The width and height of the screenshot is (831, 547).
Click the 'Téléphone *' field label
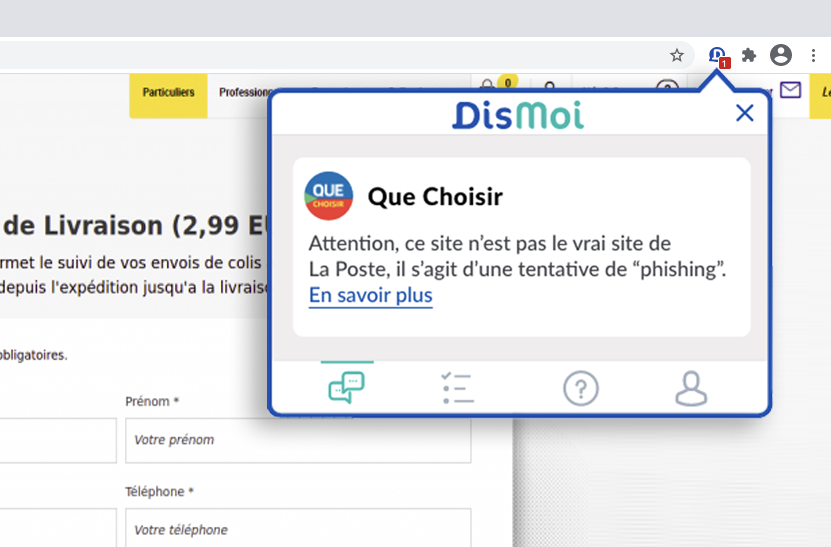(160, 491)
